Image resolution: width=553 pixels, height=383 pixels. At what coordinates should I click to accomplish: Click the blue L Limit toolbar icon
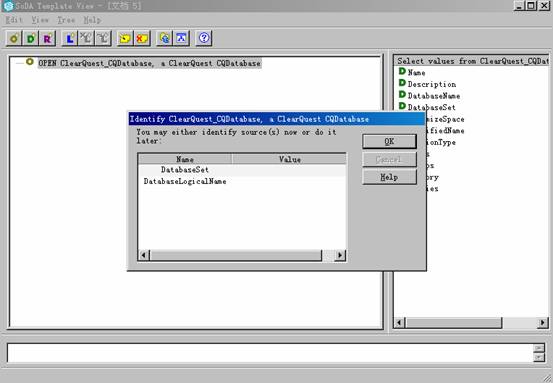click(70, 38)
